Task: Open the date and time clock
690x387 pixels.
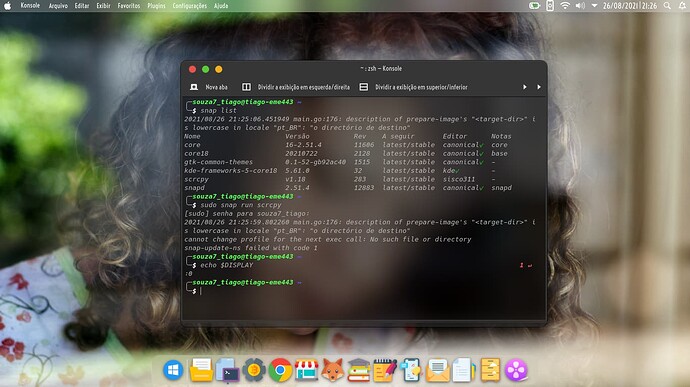Action: pos(630,6)
